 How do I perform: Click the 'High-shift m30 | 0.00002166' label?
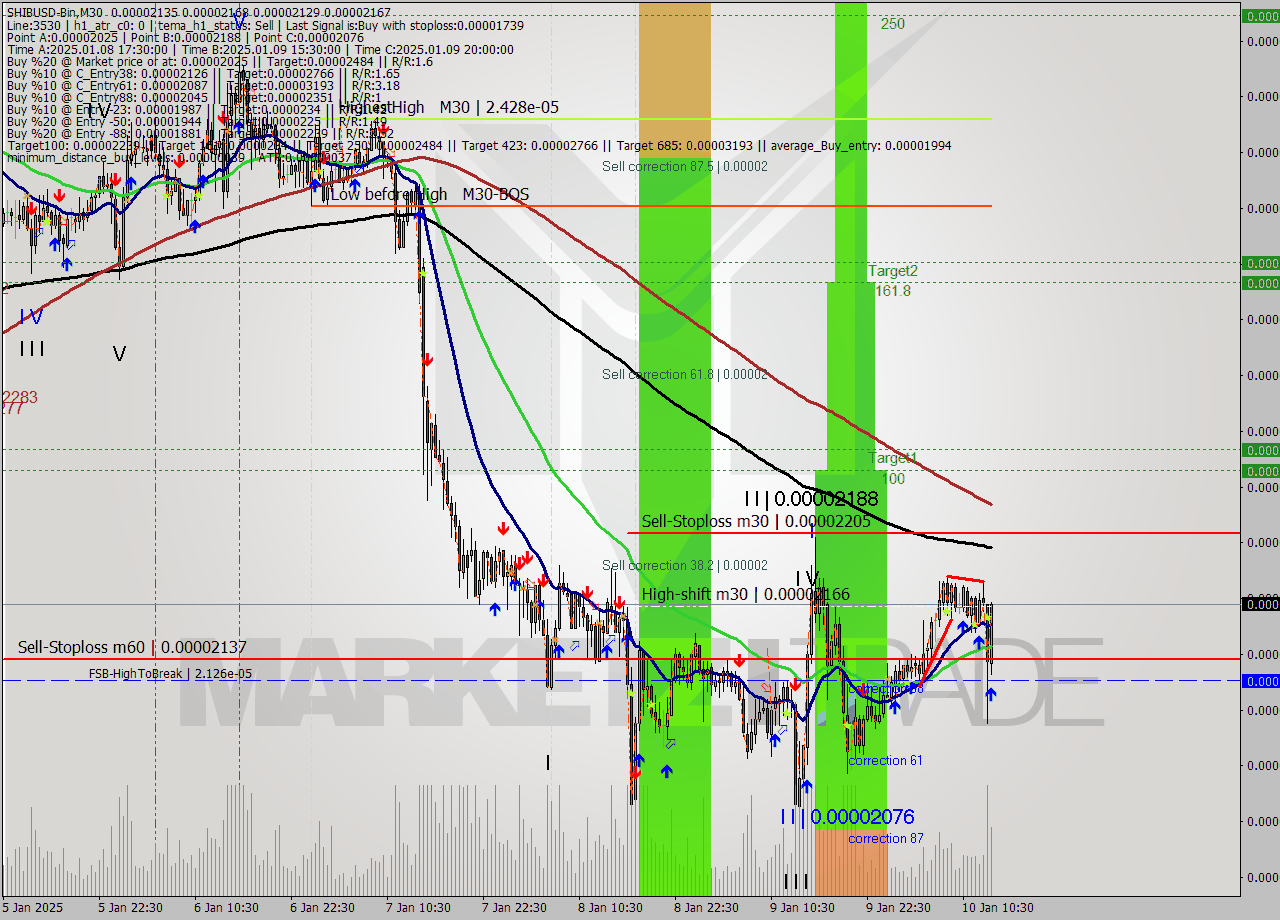(x=746, y=594)
